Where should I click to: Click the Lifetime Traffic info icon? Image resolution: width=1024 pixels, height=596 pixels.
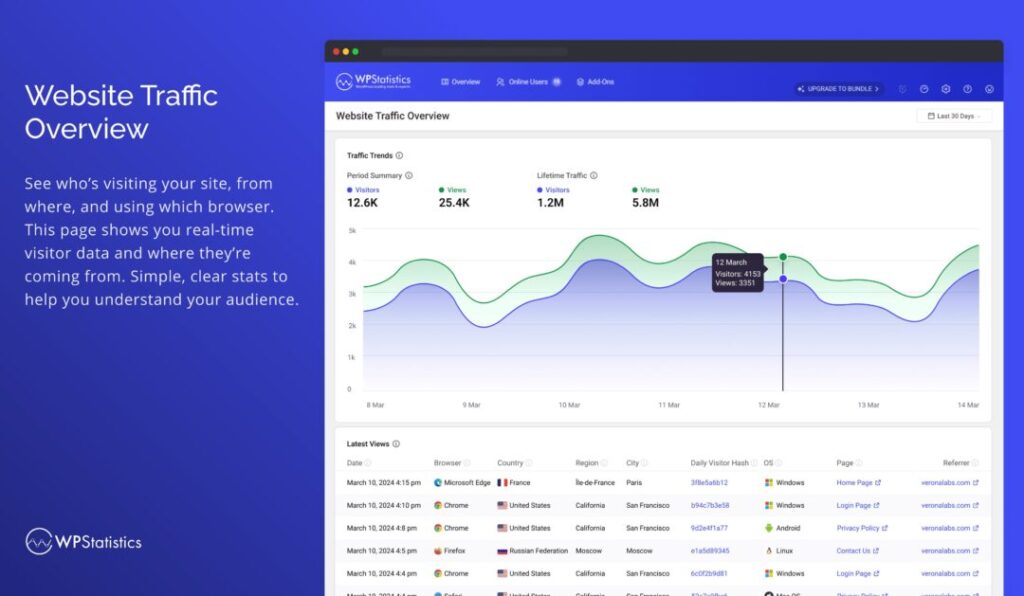pos(594,176)
